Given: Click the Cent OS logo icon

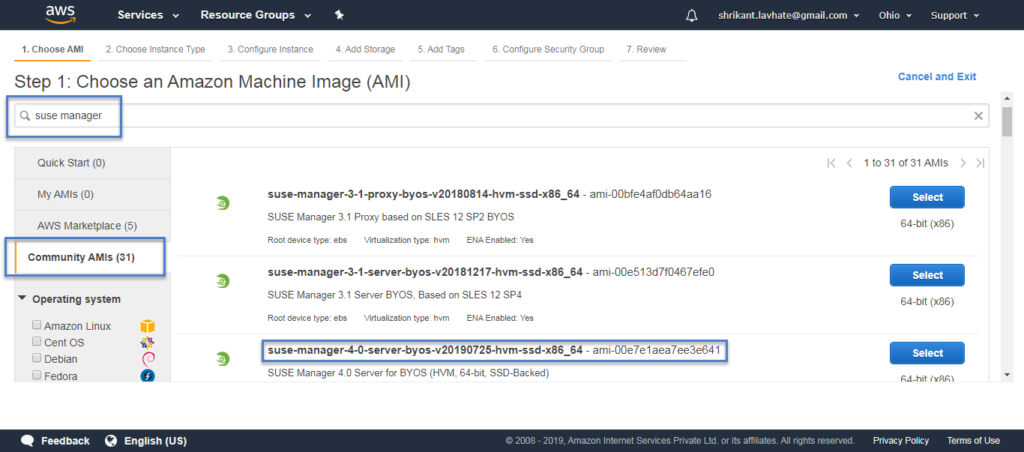Looking at the screenshot, I should (148, 342).
